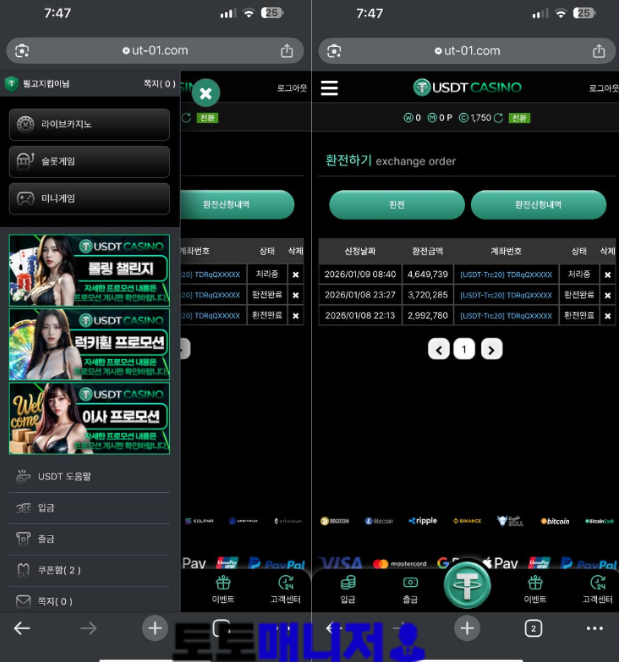Viewport: 619px width, 662px height.
Task: Go to previous page with left arrow
Action: pos(438,349)
